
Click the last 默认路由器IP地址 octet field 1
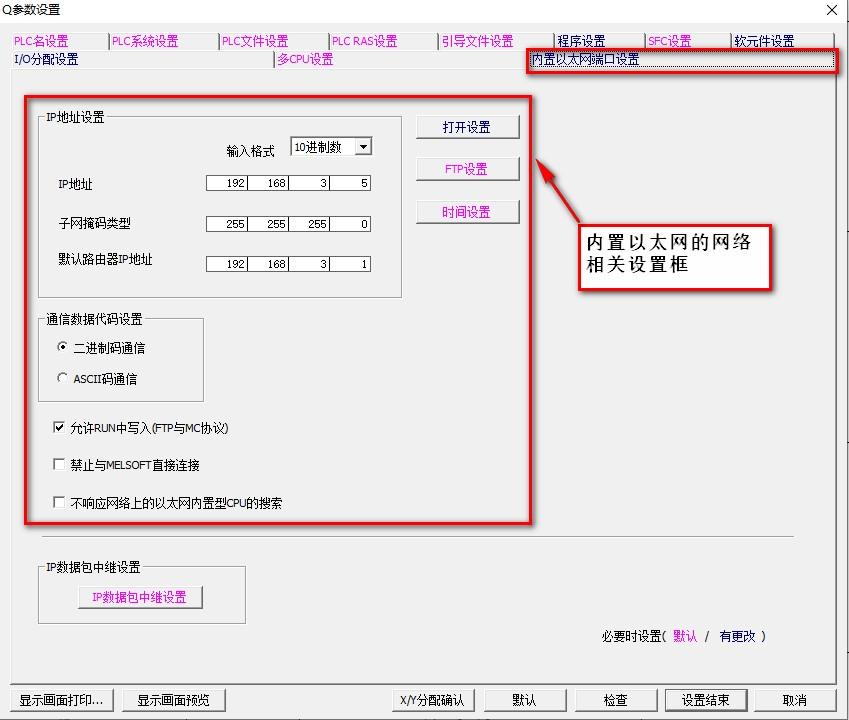(350, 264)
